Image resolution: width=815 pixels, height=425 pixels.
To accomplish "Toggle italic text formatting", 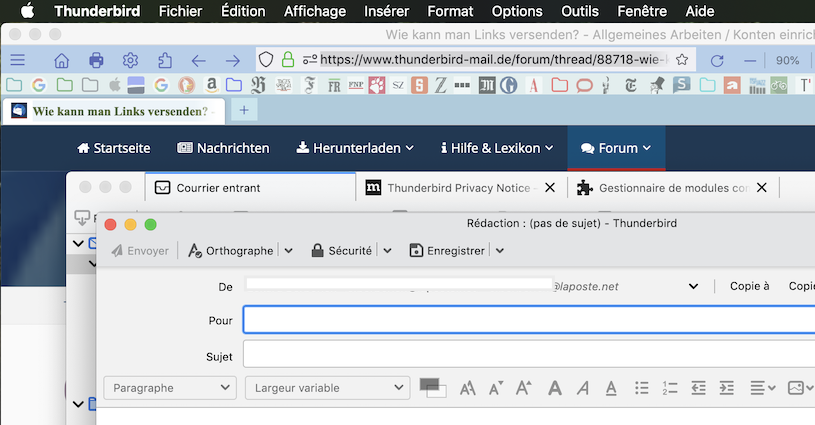I will [583, 388].
